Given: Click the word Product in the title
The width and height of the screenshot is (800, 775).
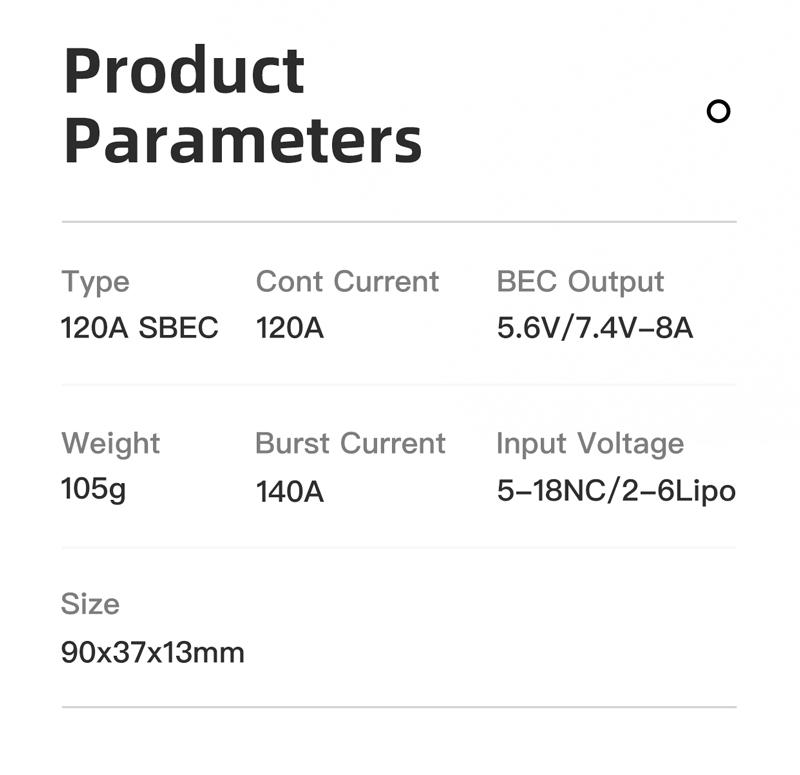Looking at the screenshot, I should coord(184,70).
